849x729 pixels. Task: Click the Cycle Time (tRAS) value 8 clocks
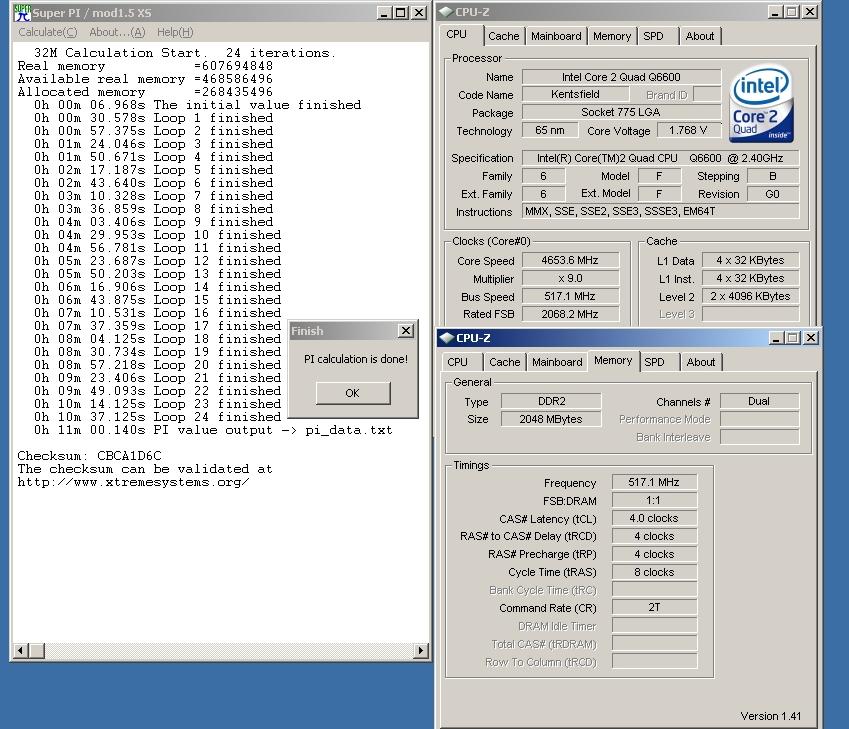654,572
